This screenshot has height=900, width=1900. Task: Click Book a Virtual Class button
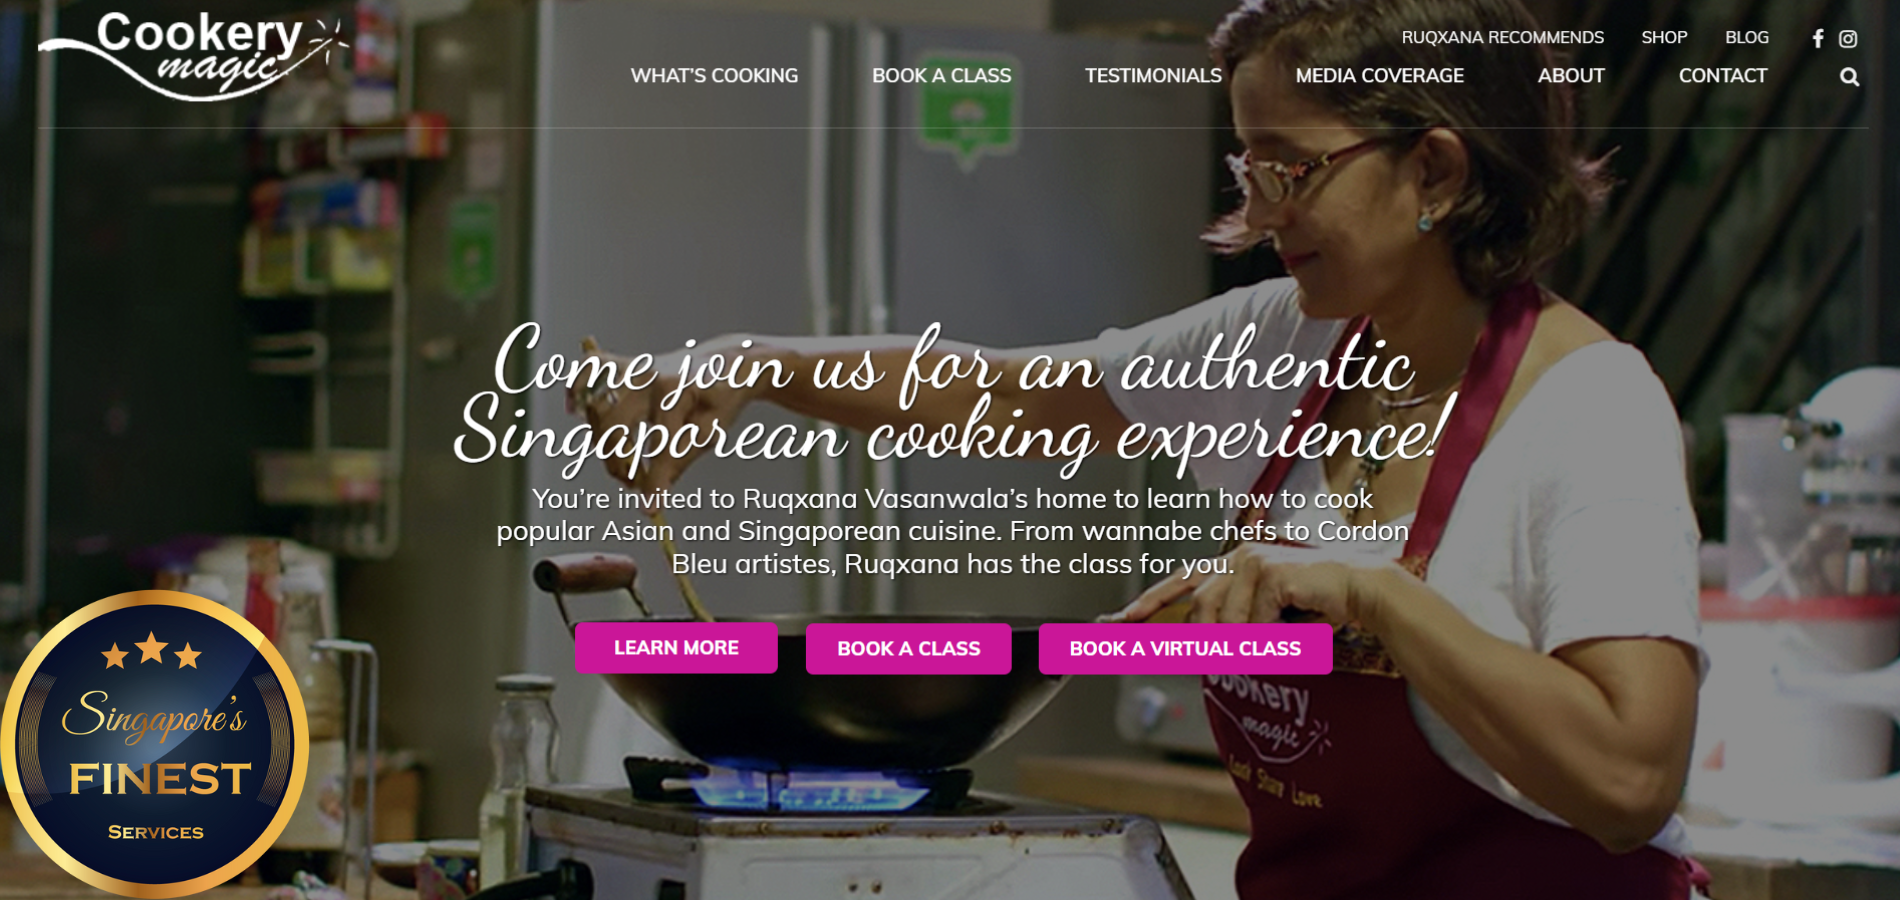(1185, 649)
